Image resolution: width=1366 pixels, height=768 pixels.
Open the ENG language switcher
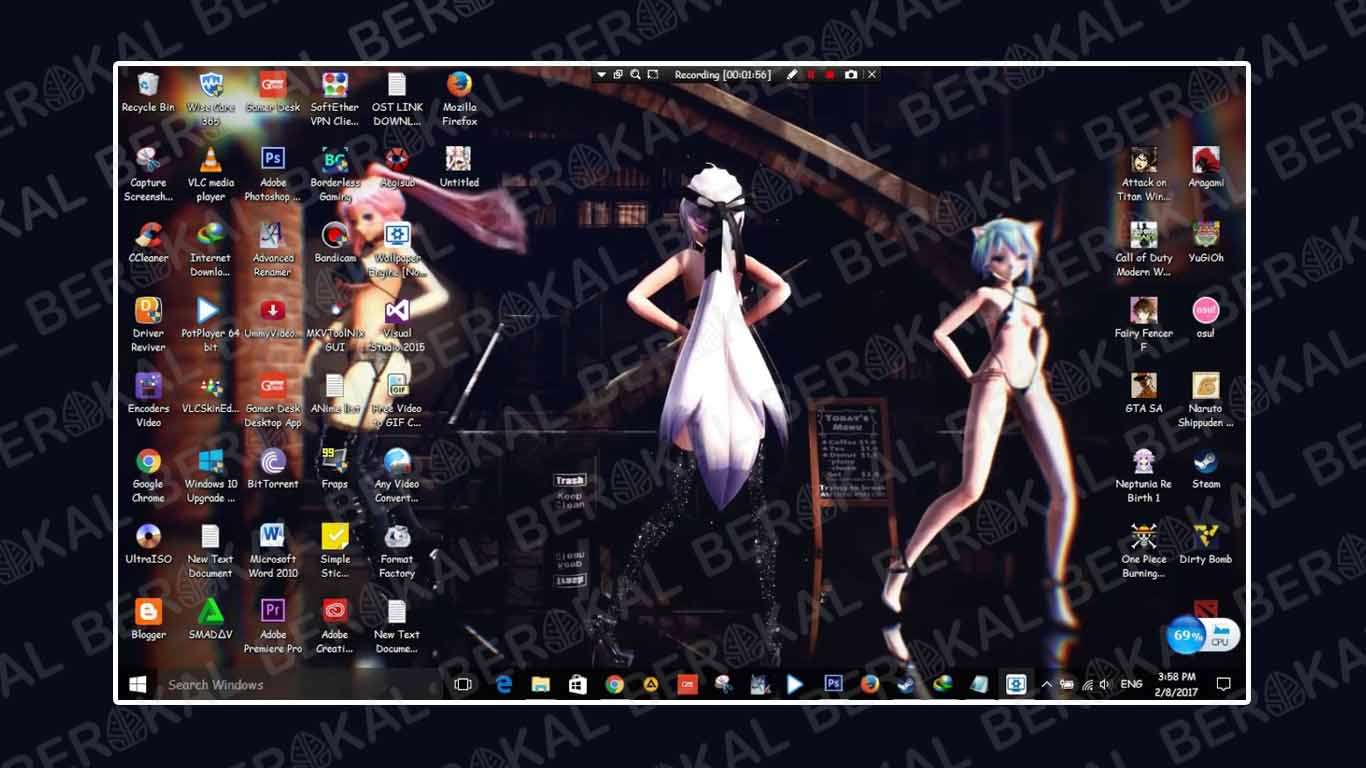[x=1131, y=684]
